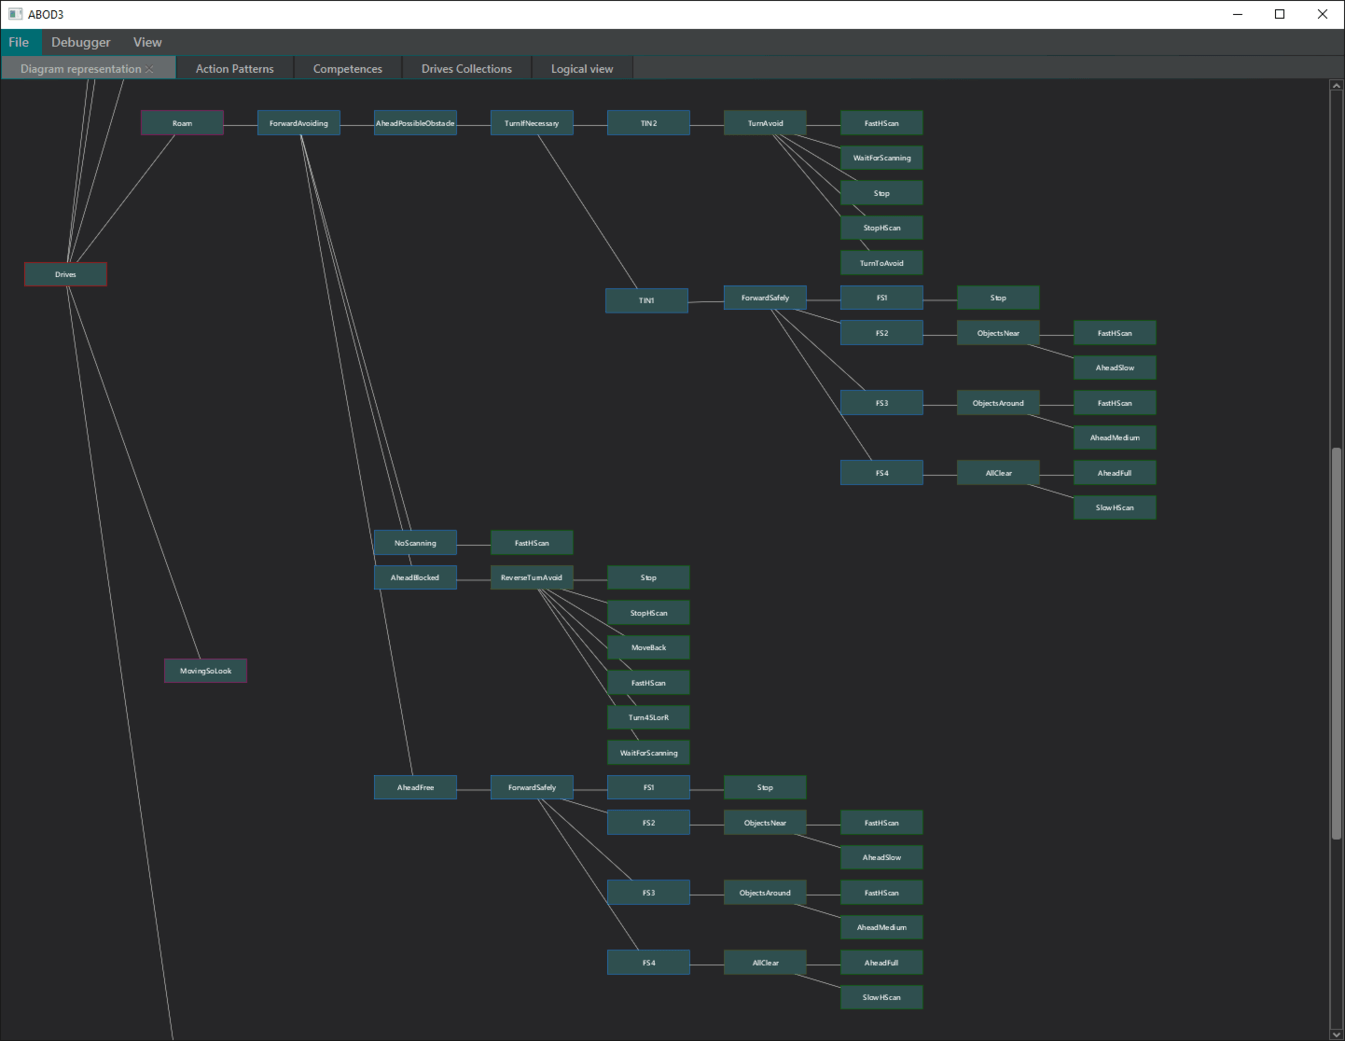Switch to the Action Patterns tab

point(235,69)
